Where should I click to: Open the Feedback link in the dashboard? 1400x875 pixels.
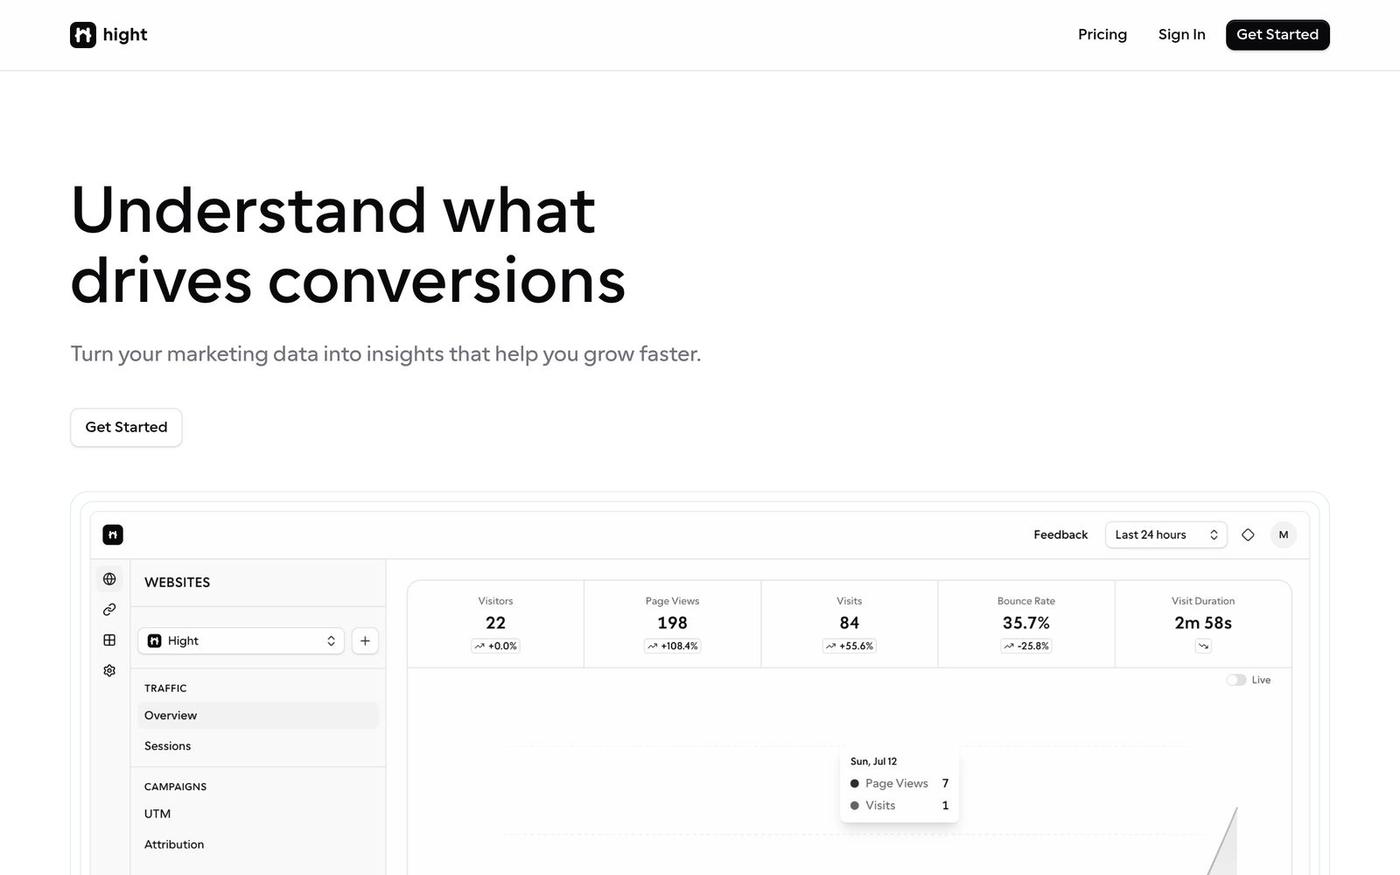point(1060,535)
